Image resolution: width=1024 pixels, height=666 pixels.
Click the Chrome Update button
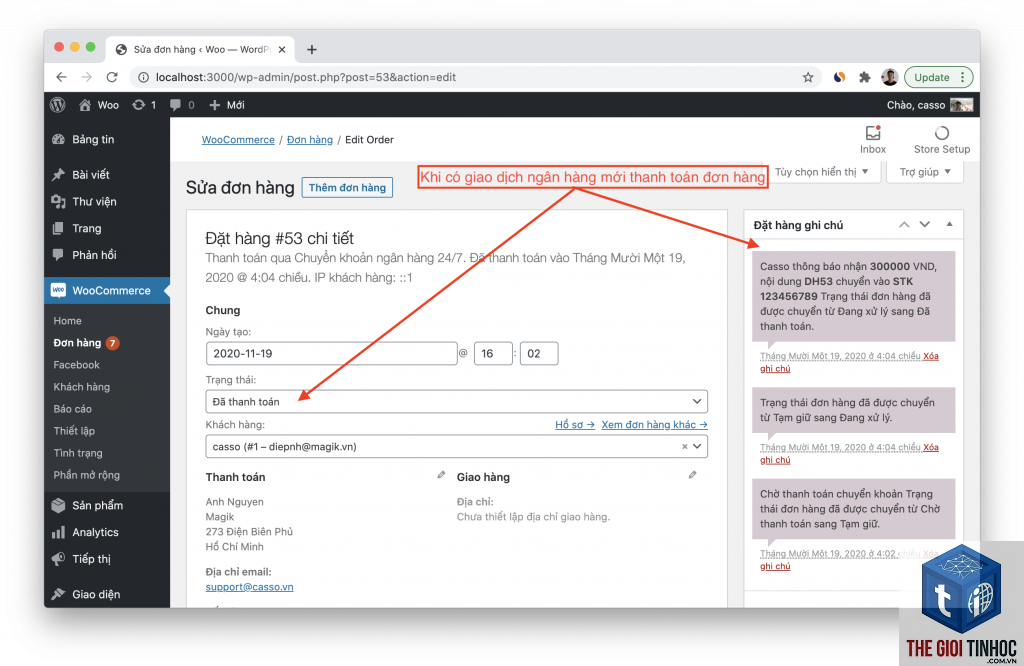pos(938,77)
